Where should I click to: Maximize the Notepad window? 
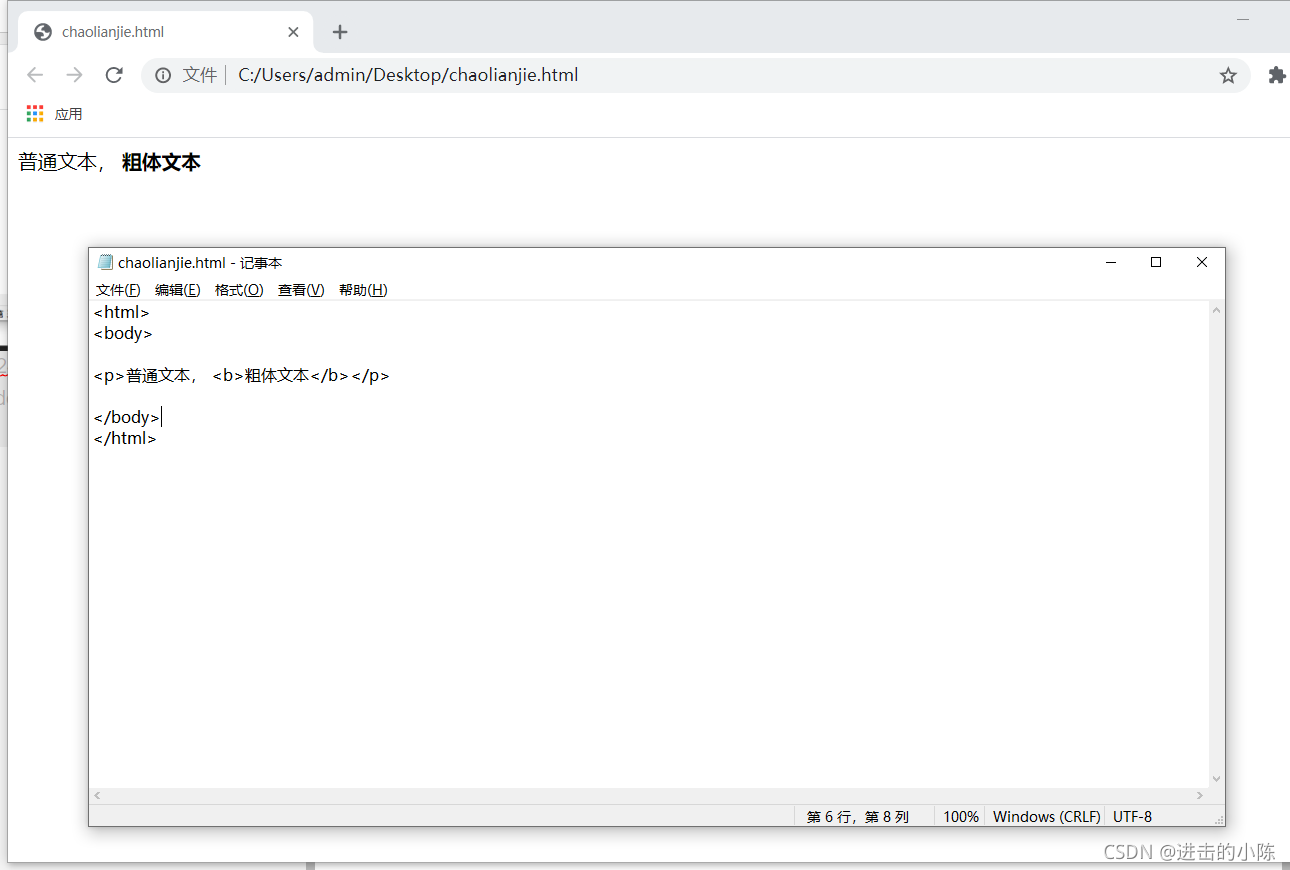(x=1156, y=262)
